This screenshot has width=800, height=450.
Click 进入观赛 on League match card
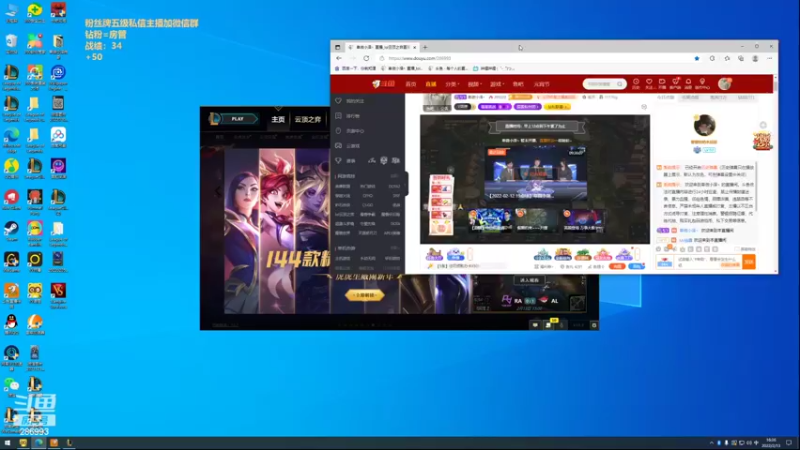point(529,280)
